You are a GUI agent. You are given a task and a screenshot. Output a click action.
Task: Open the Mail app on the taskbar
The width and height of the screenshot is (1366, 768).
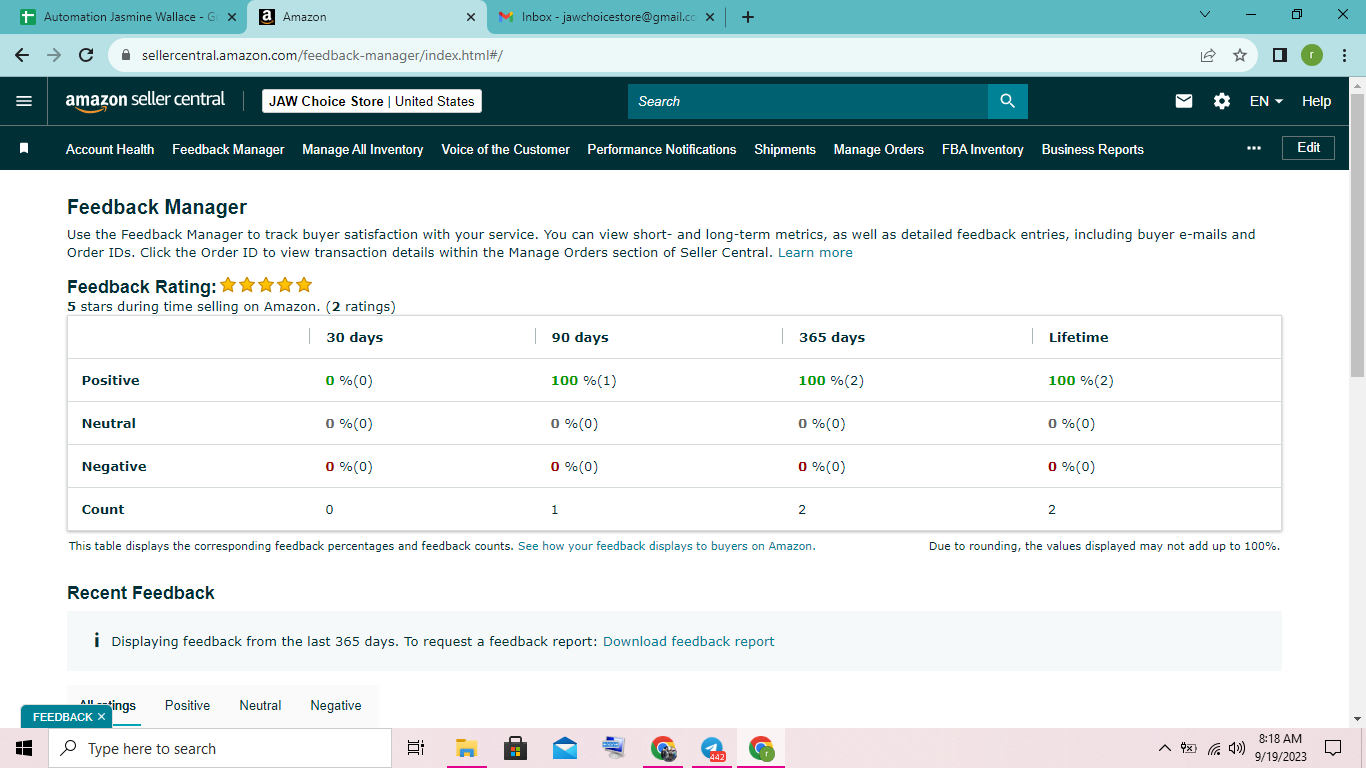click(x=564, y=748)
